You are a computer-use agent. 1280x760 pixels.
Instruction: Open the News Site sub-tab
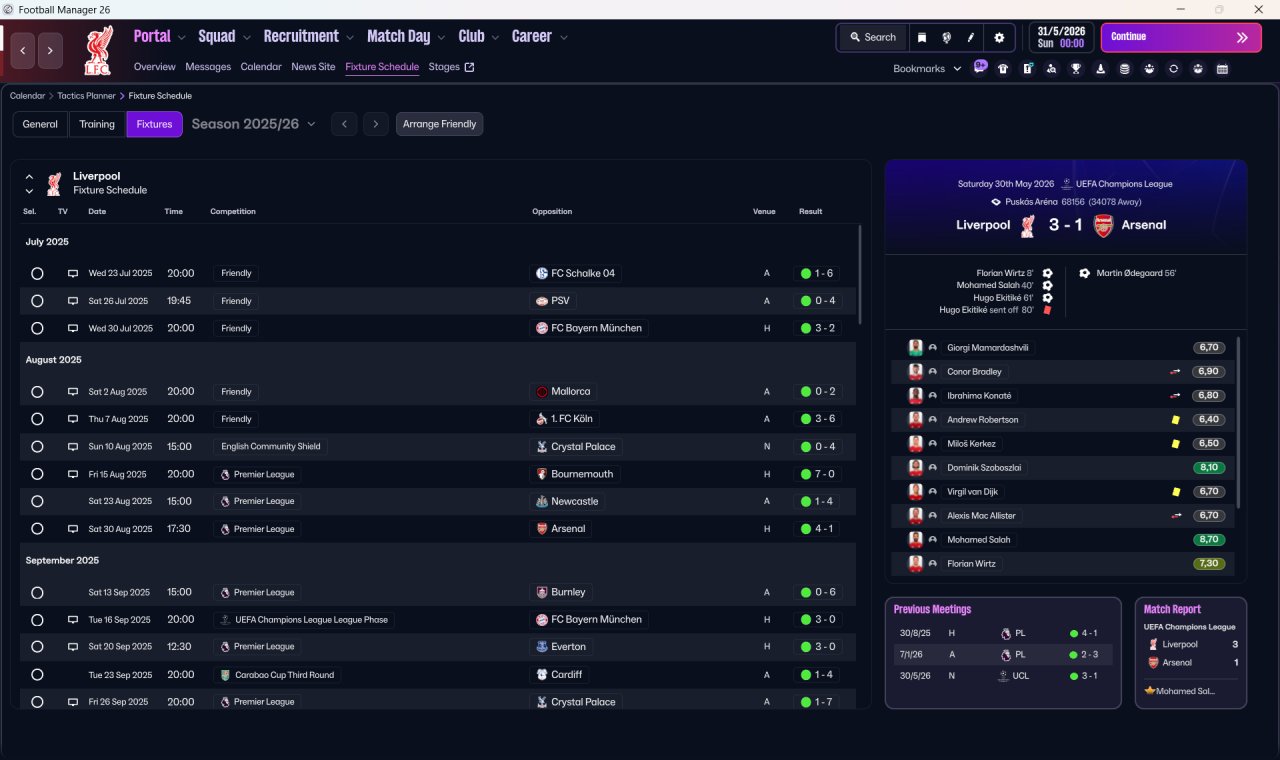[313, 67]
